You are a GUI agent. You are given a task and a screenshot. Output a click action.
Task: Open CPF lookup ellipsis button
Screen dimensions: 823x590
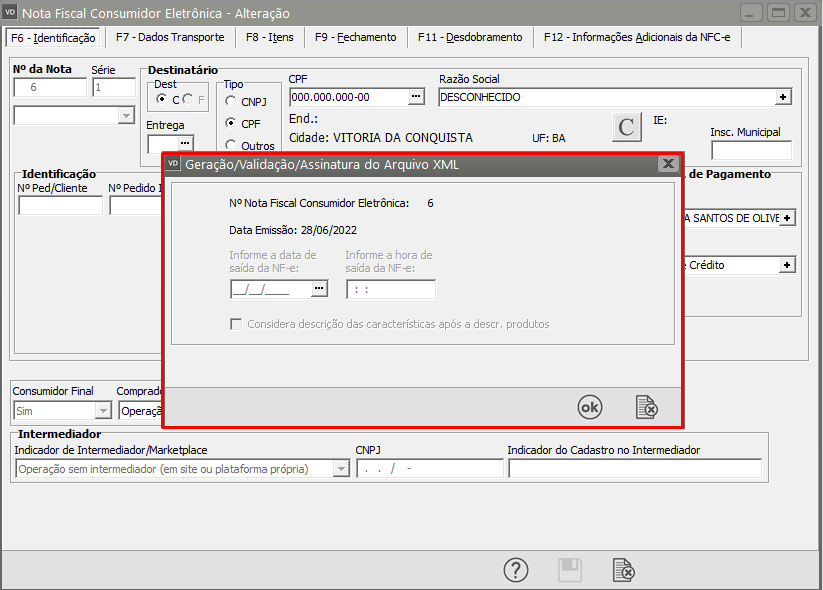click(416, 97)
